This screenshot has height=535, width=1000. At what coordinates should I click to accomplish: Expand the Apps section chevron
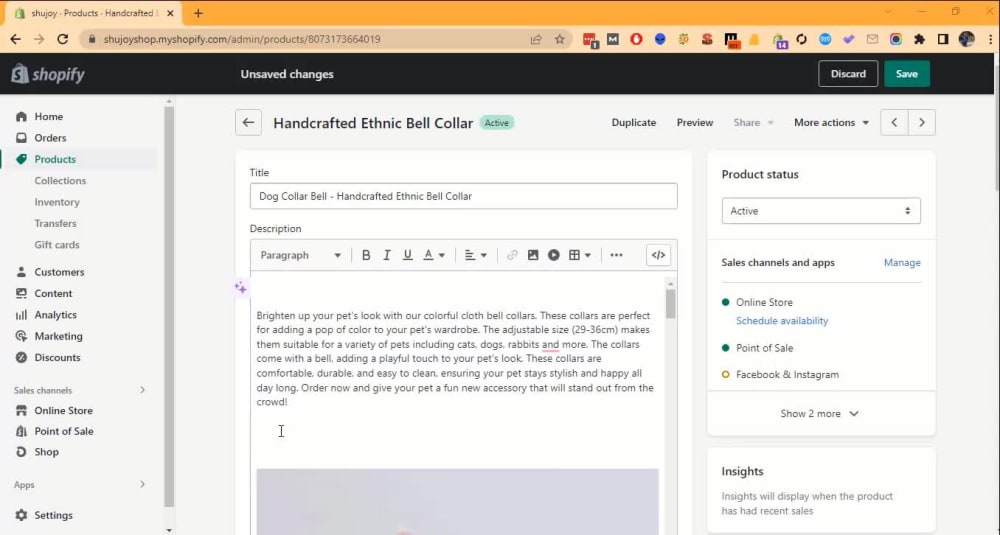(142, 484)
